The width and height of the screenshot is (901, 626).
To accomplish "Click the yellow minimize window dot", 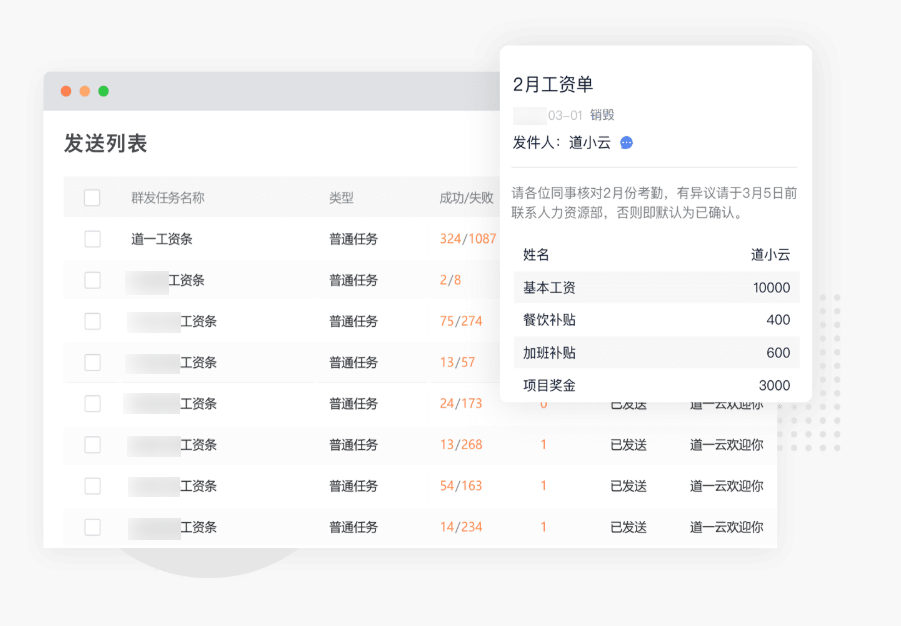I will 85,91.
